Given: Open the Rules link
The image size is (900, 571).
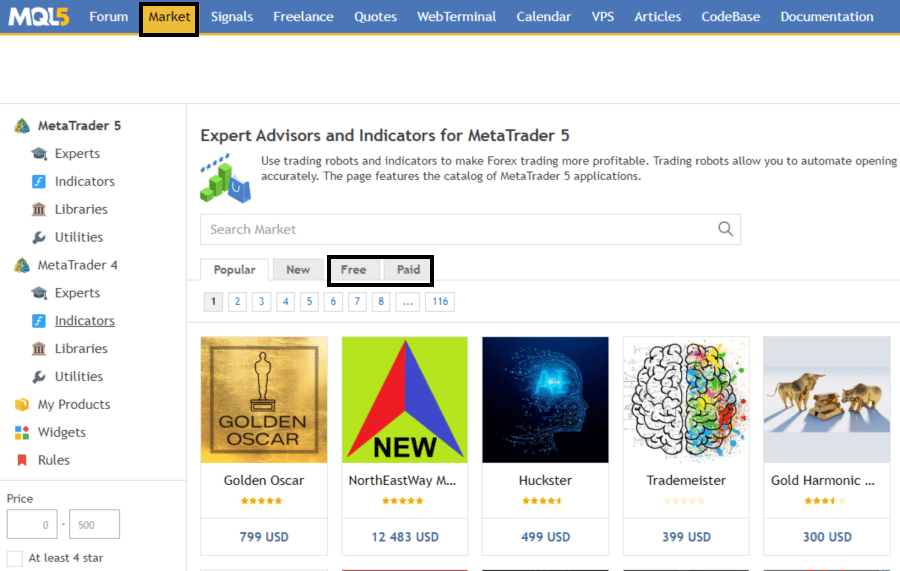Looking at the screenshot, I should click(53, 460).
